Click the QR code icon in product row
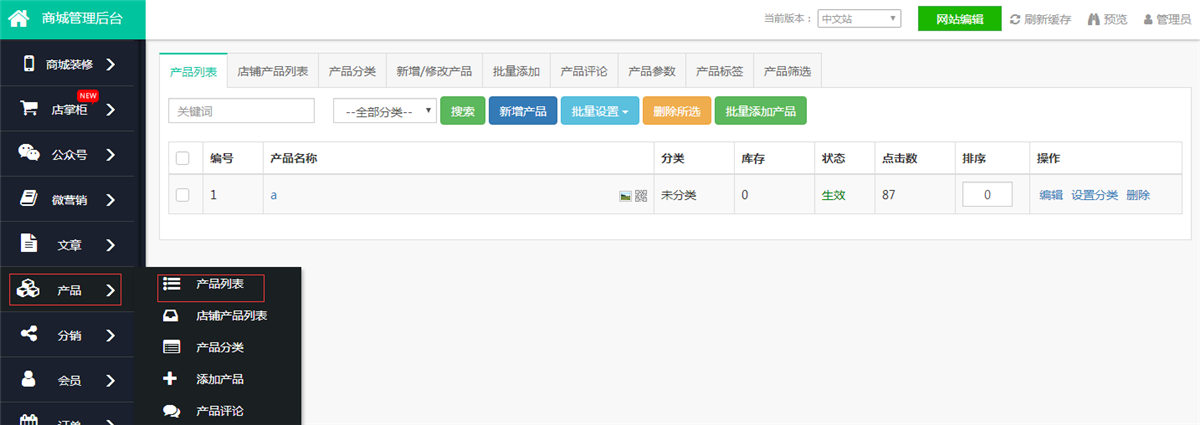 641,196
